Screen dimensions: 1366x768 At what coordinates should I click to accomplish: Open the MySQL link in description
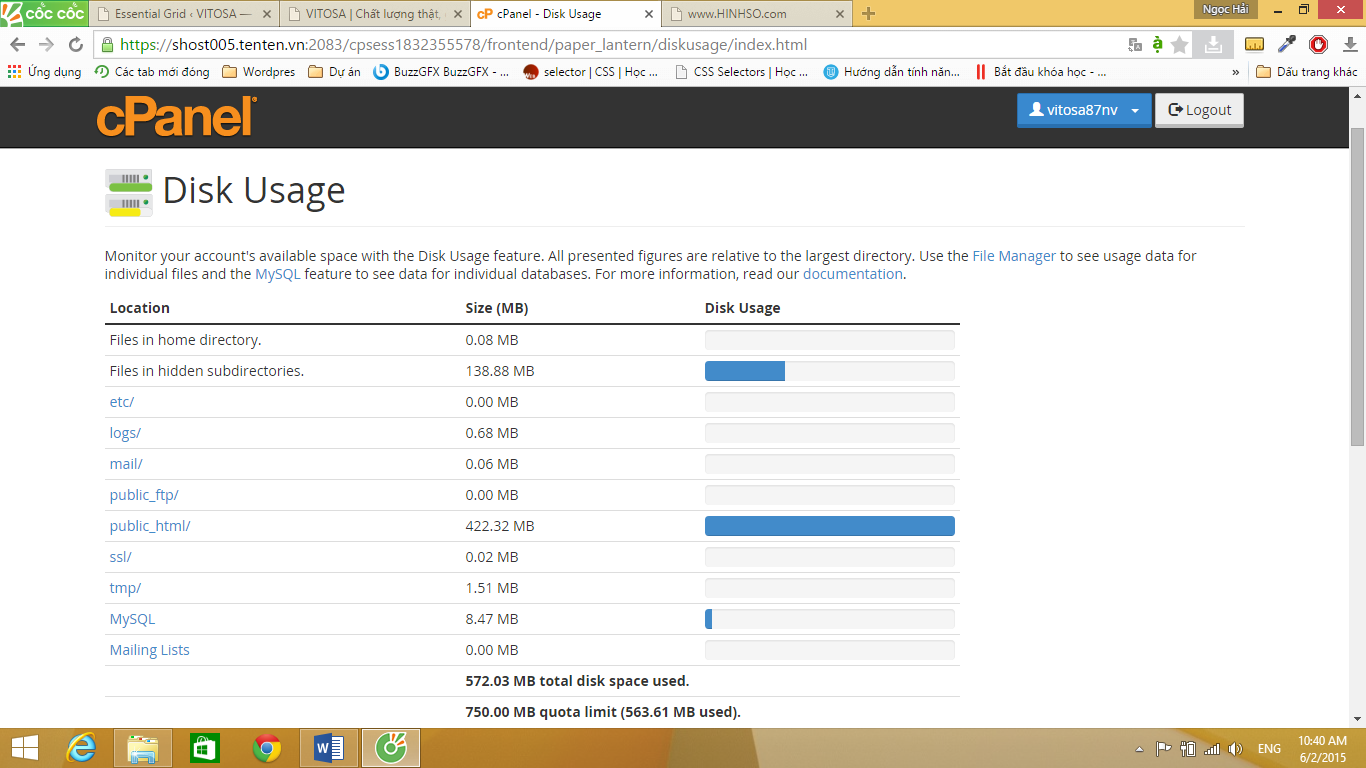pyautogui.click(x=278, y=274)
